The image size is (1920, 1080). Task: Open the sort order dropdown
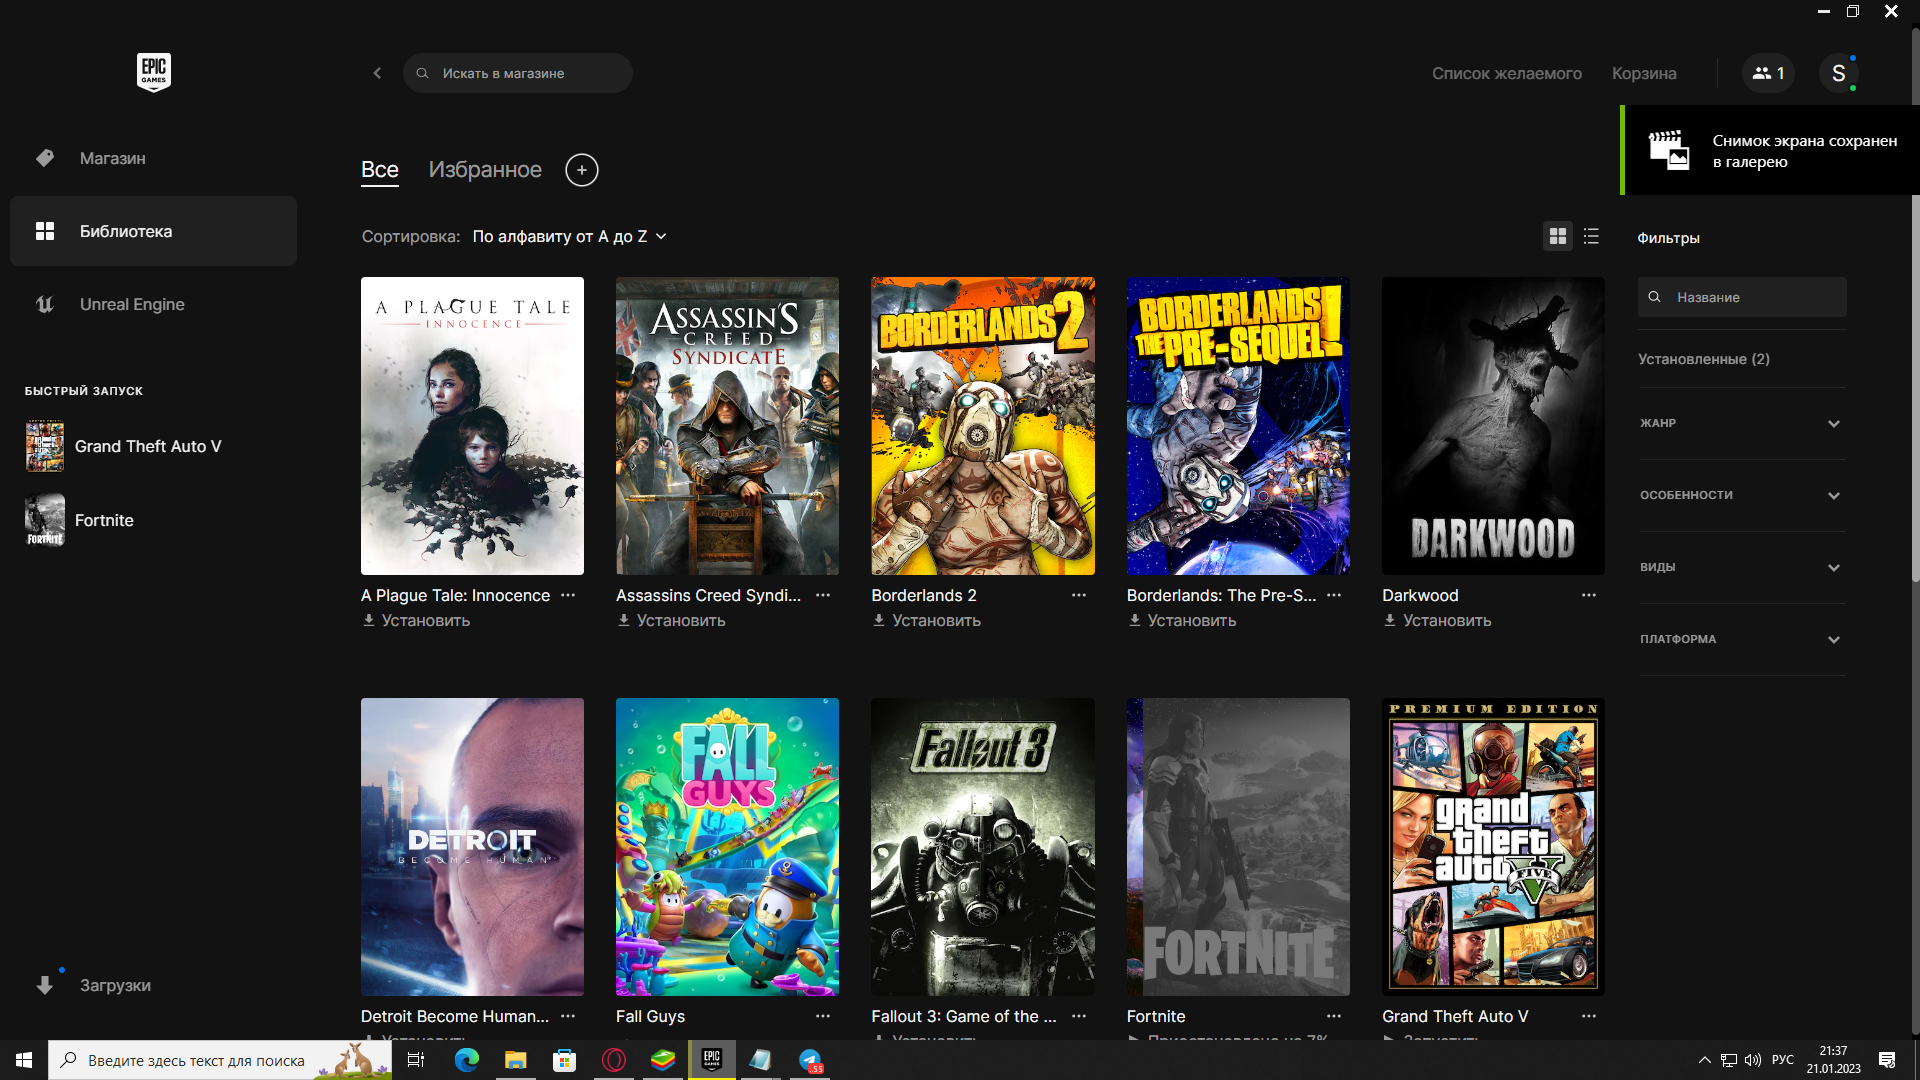pos(569,237)
